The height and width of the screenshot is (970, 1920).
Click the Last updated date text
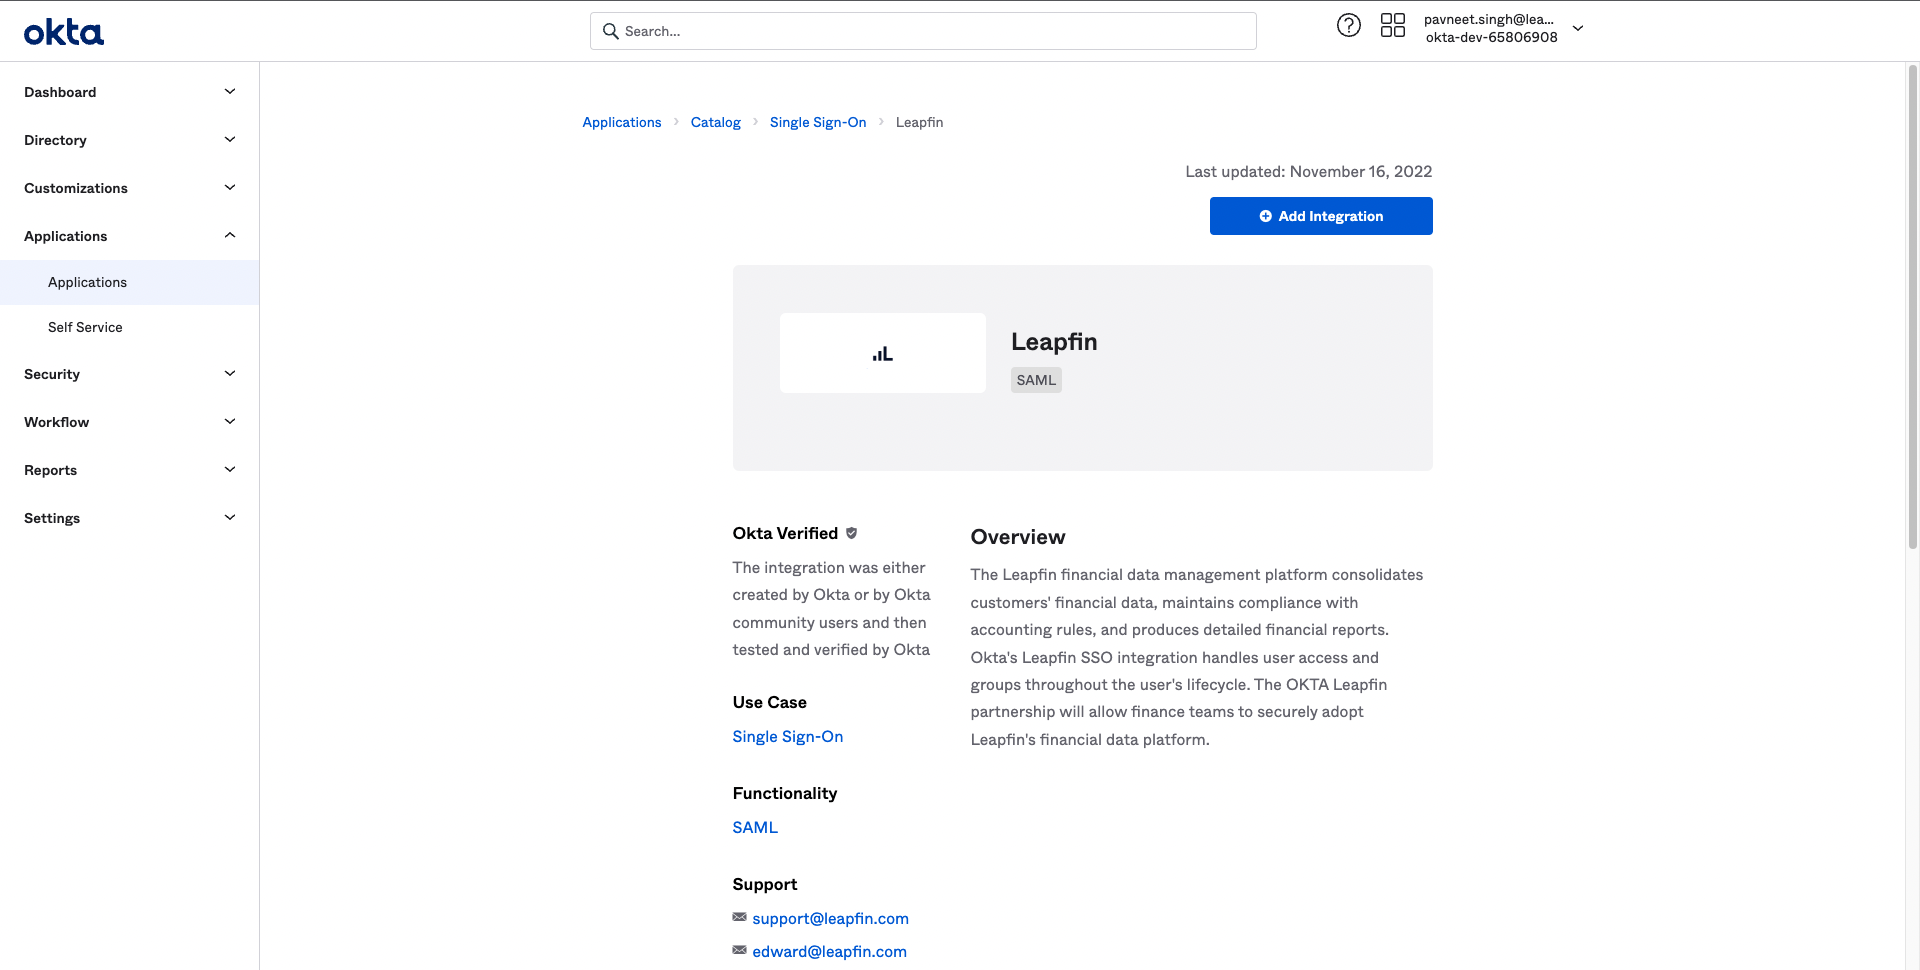pyautogui.click(x=1309, y=171)
